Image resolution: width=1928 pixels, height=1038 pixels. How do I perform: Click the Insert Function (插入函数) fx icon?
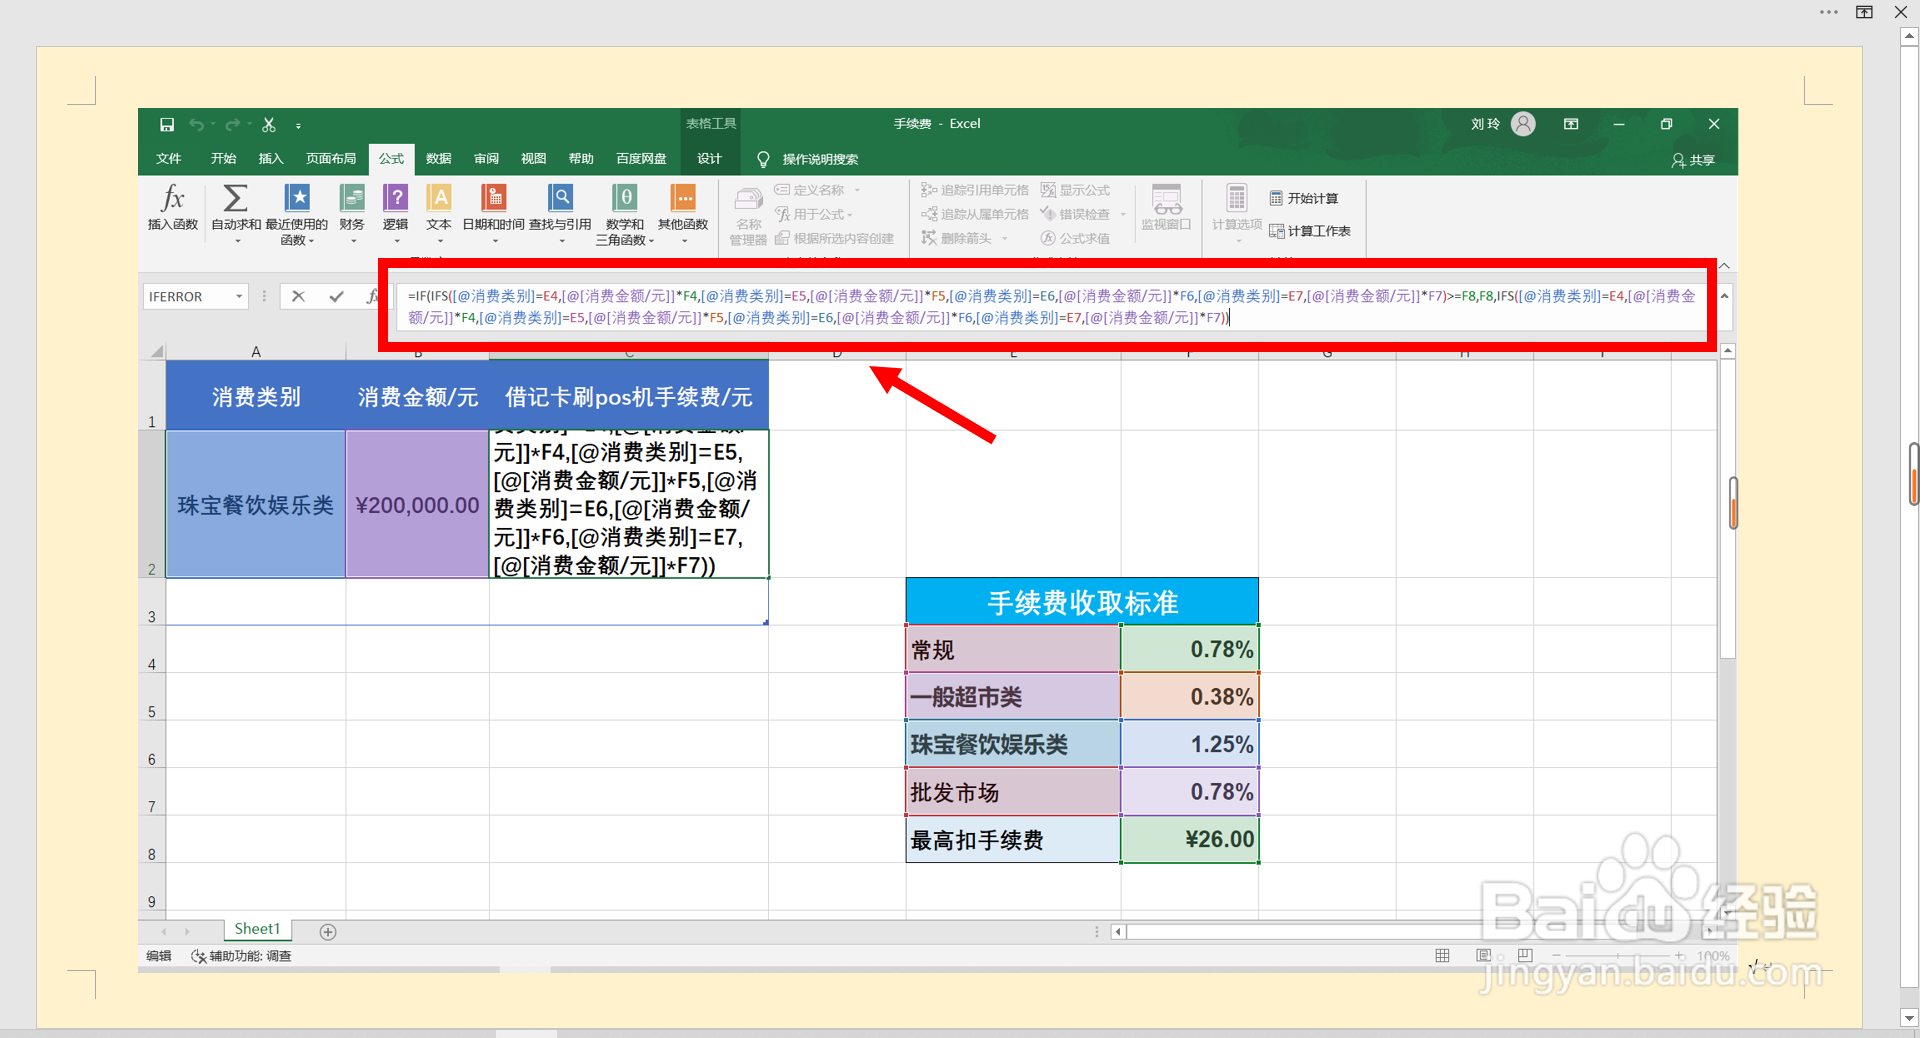click(173, 198)
